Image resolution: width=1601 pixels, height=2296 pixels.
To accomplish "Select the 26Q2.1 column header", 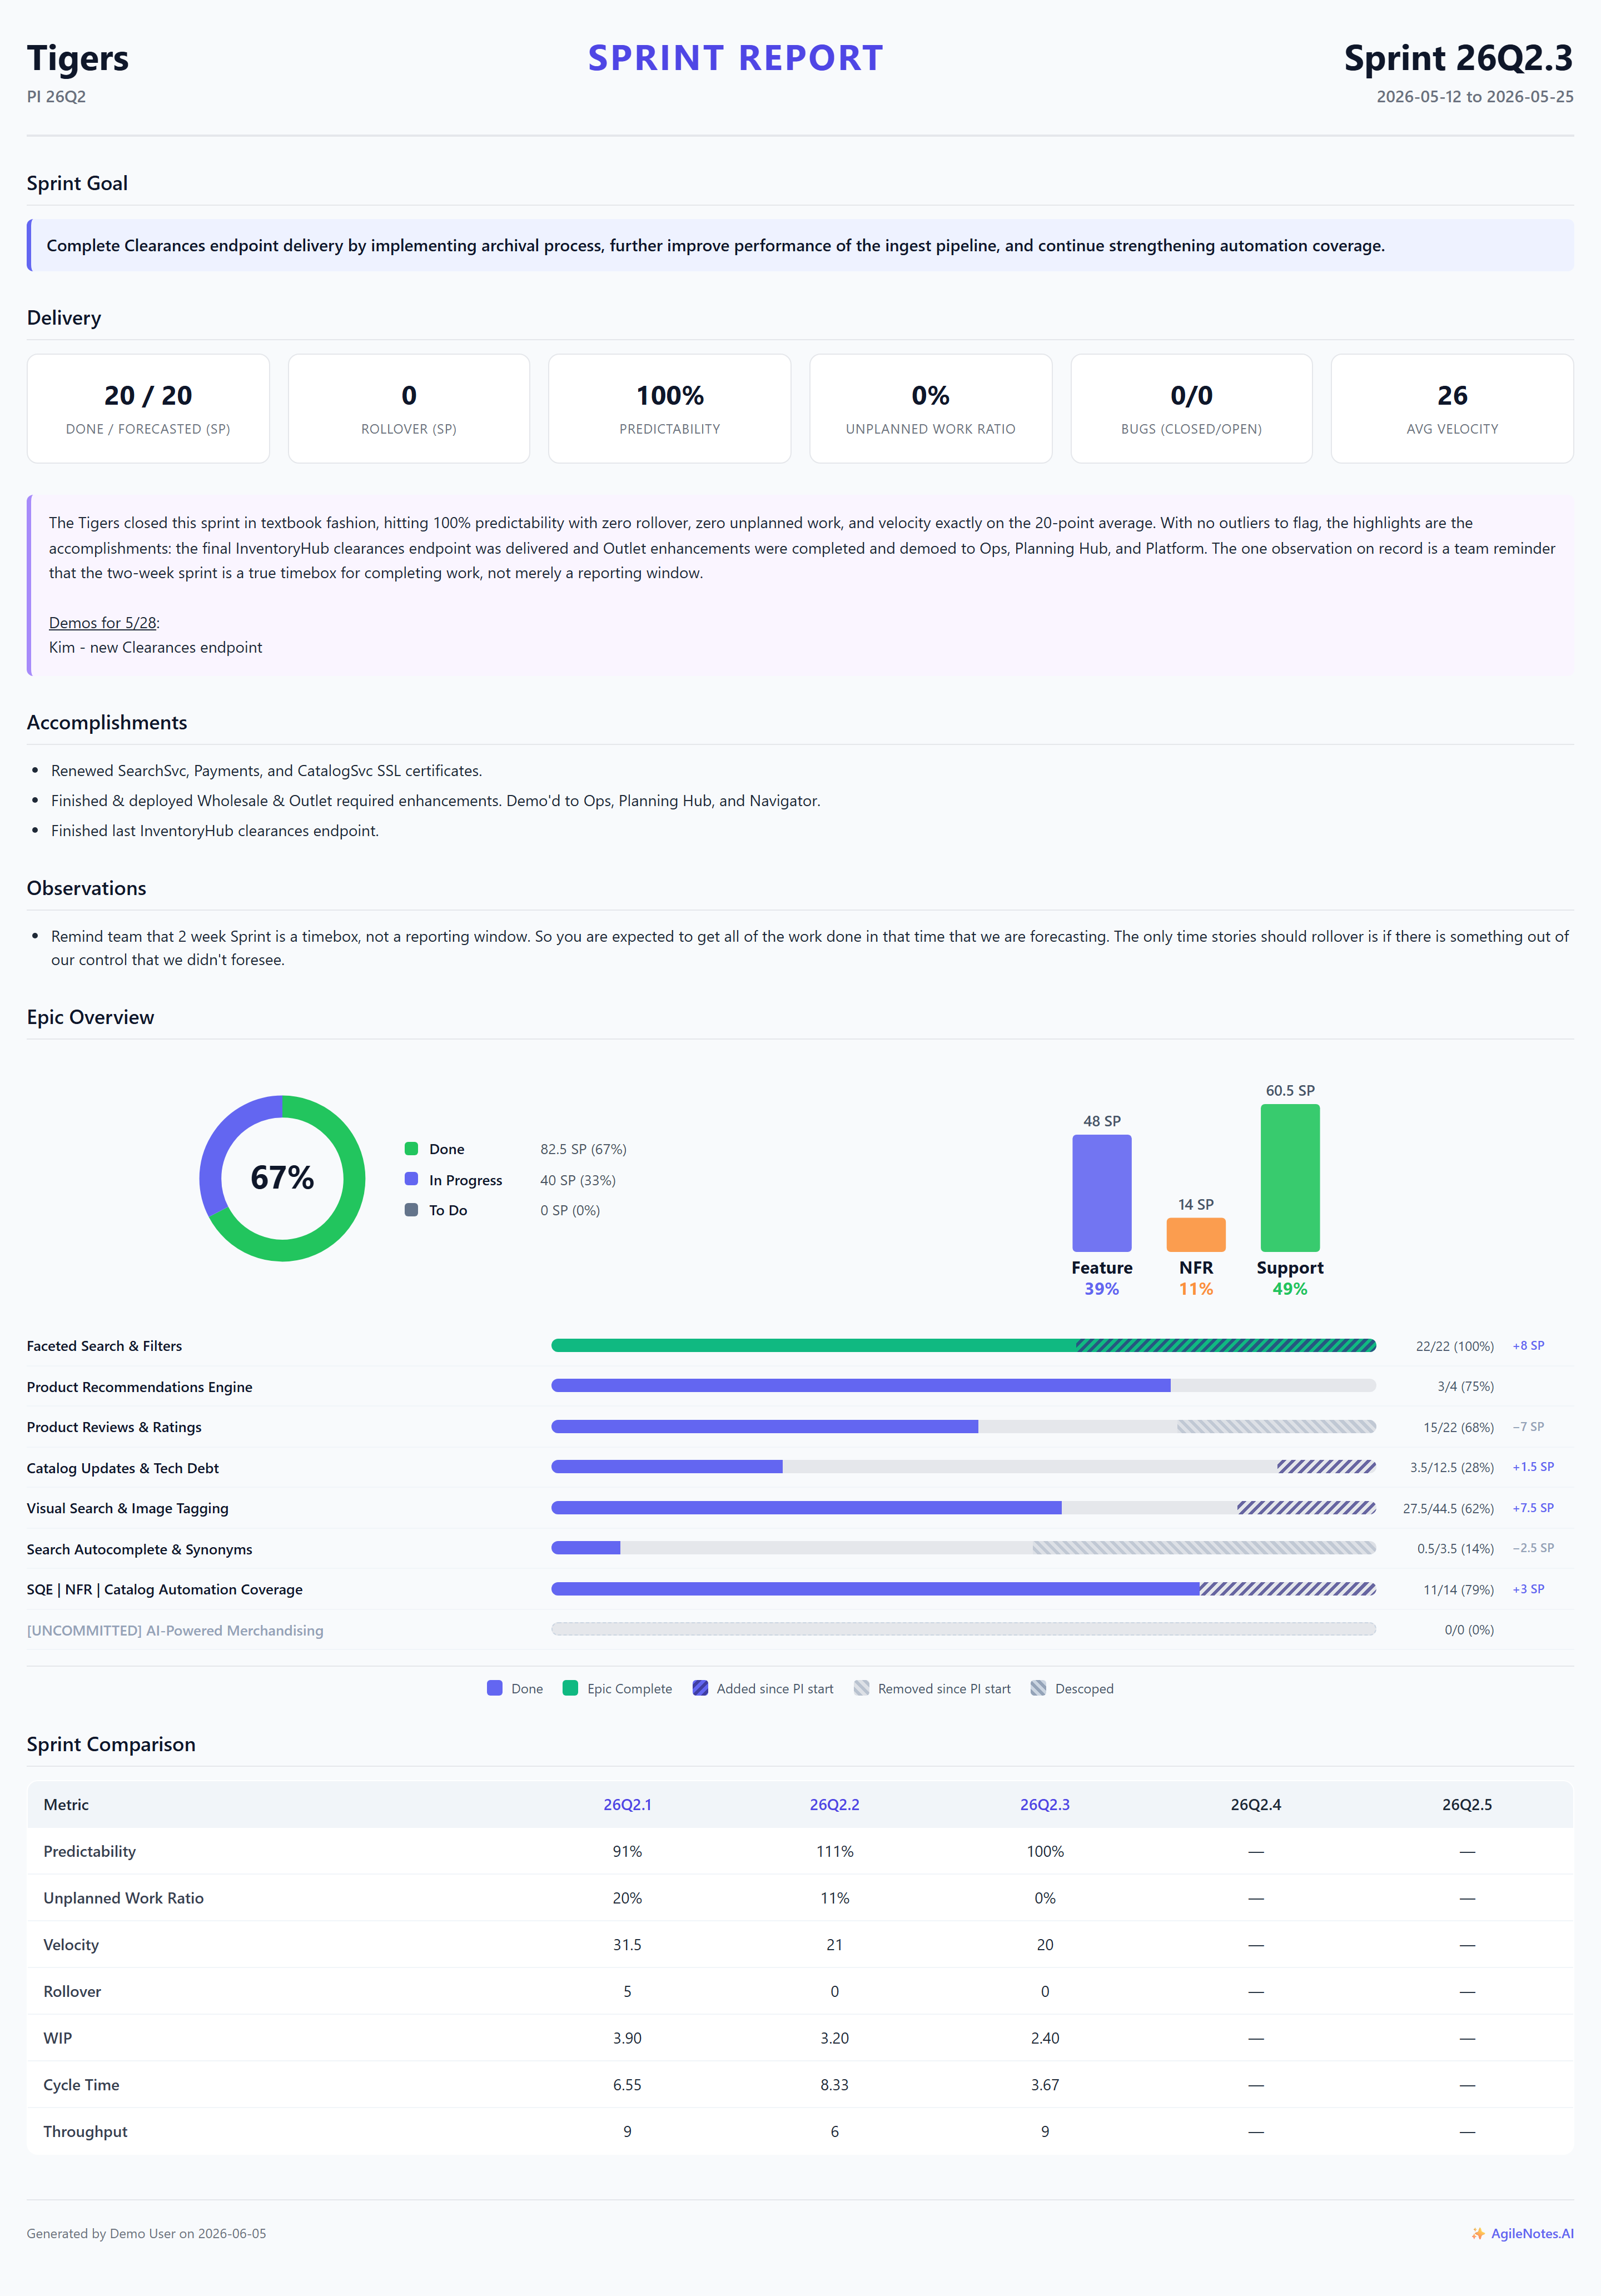I will (627, 1805).
